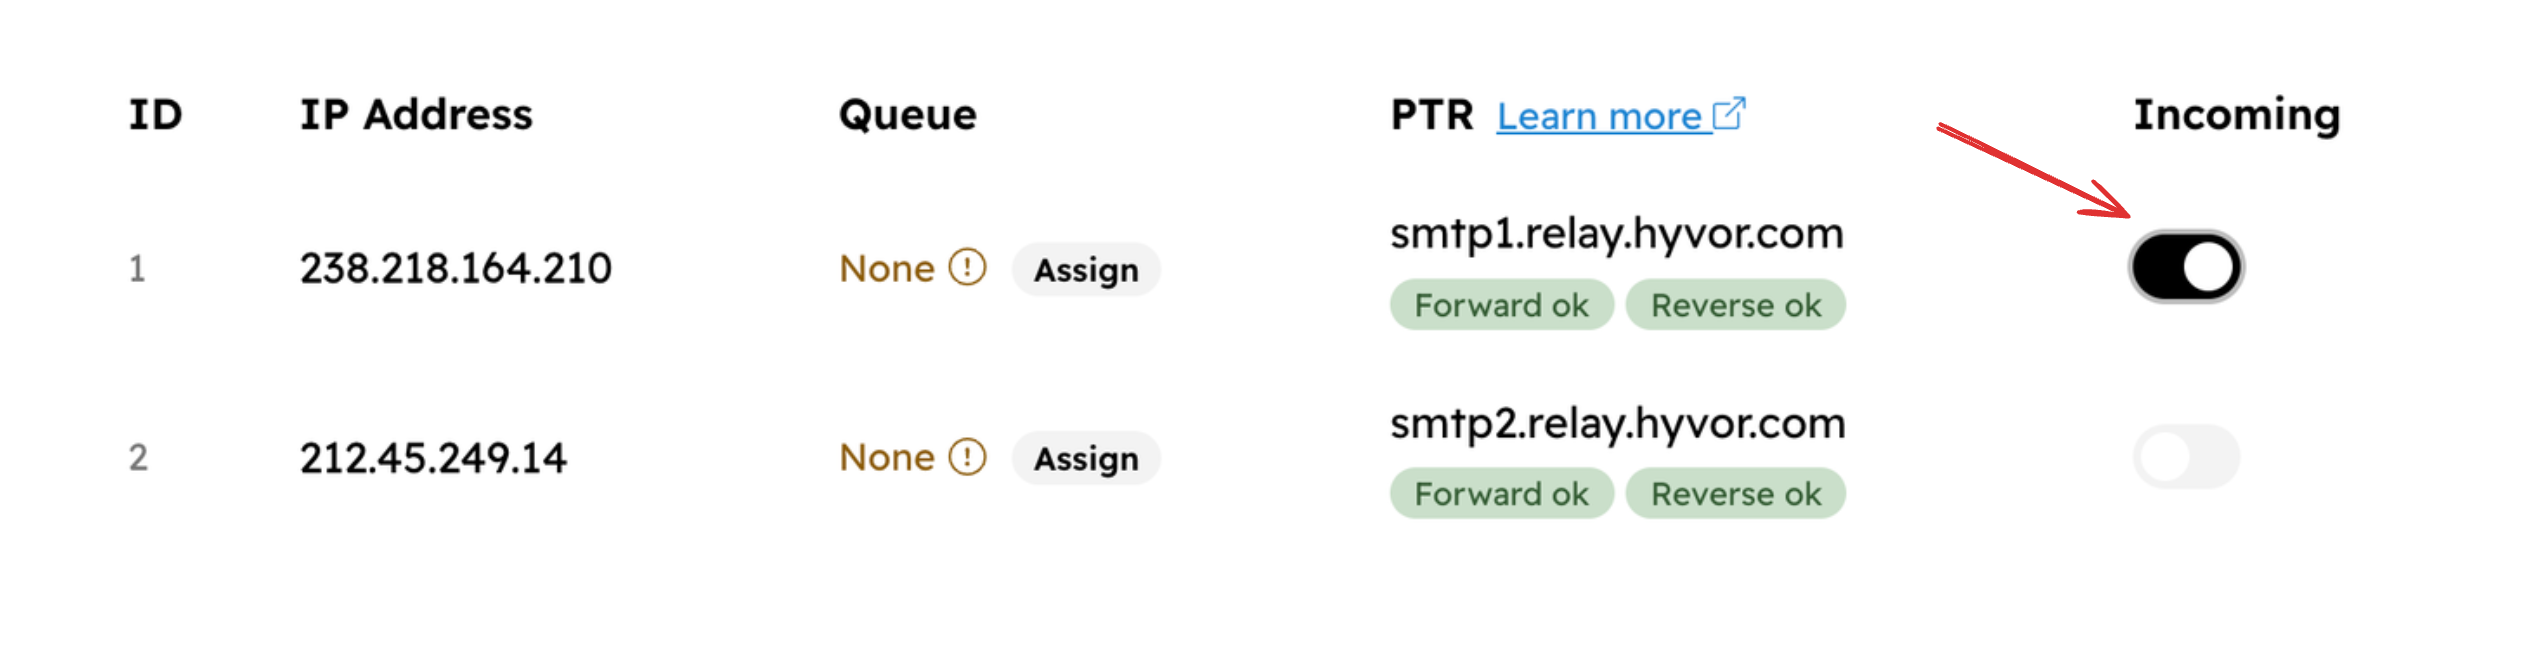Click external link icon beside Learn more
The height and width of the screenshot is (646, 2535).
[1729, 114]
